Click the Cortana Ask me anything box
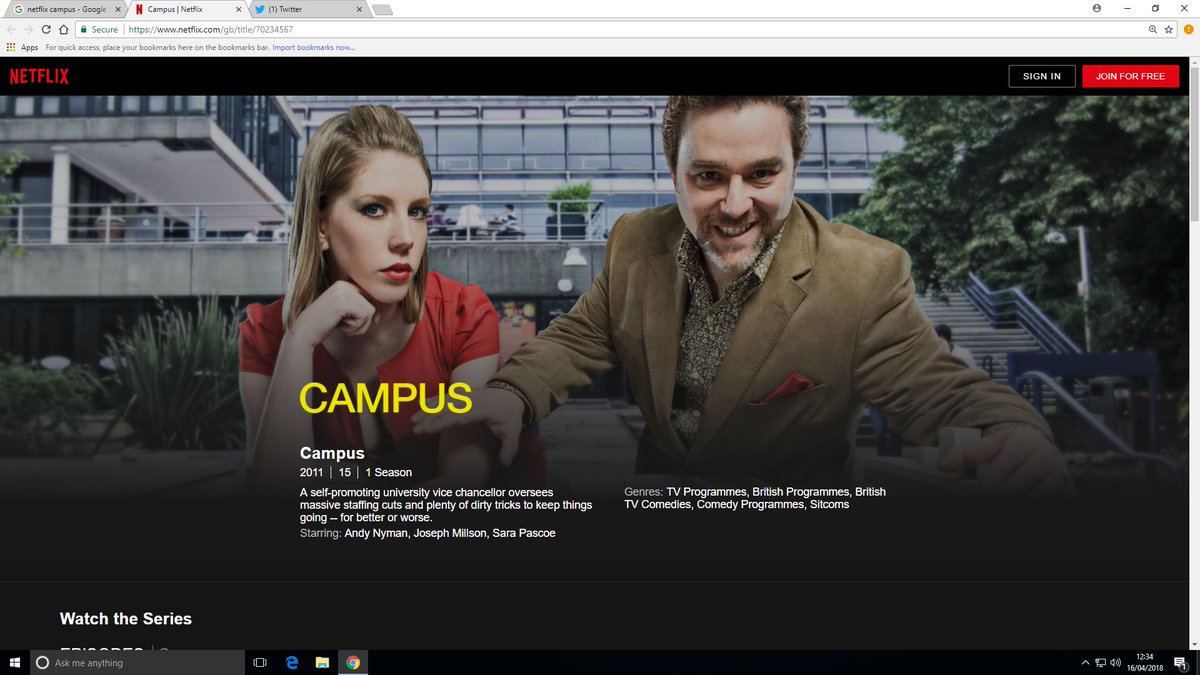 [137, 662]
